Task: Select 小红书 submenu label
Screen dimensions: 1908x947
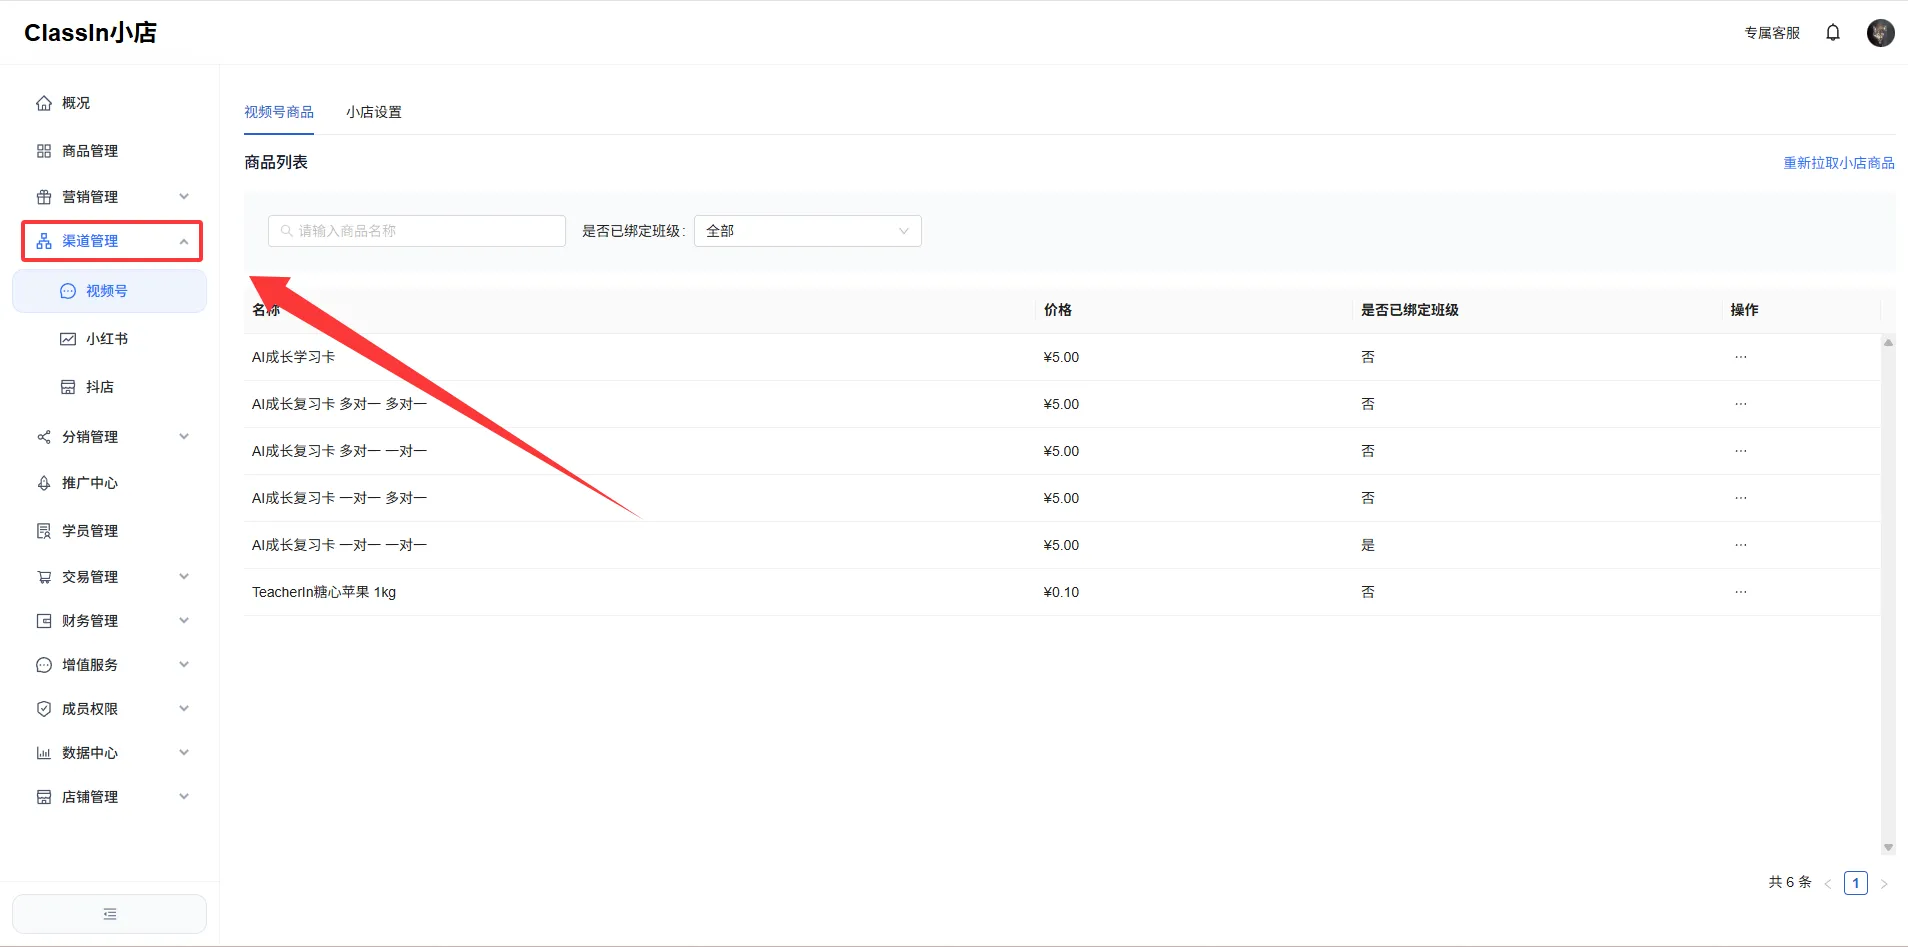Action: (107, 339)
